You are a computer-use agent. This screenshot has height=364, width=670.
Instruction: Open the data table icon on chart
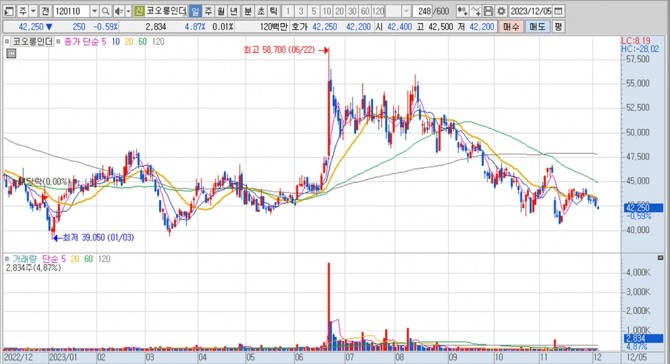tap(11, 53)
